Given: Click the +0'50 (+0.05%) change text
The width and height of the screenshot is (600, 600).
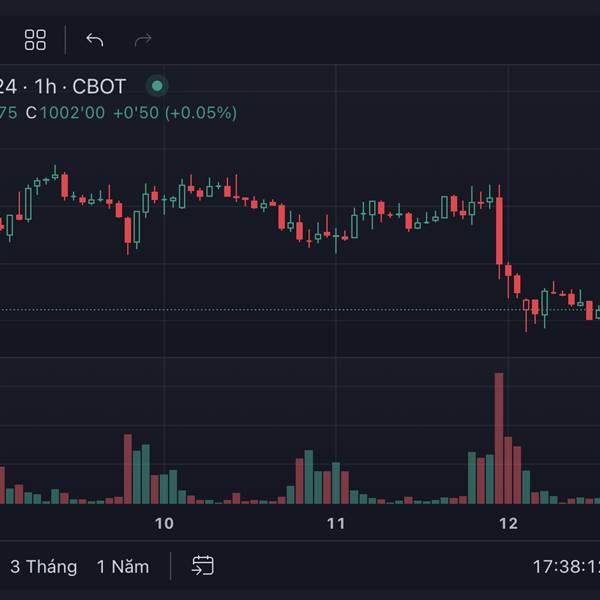Looking at the screenshot, I should [175, 113].
